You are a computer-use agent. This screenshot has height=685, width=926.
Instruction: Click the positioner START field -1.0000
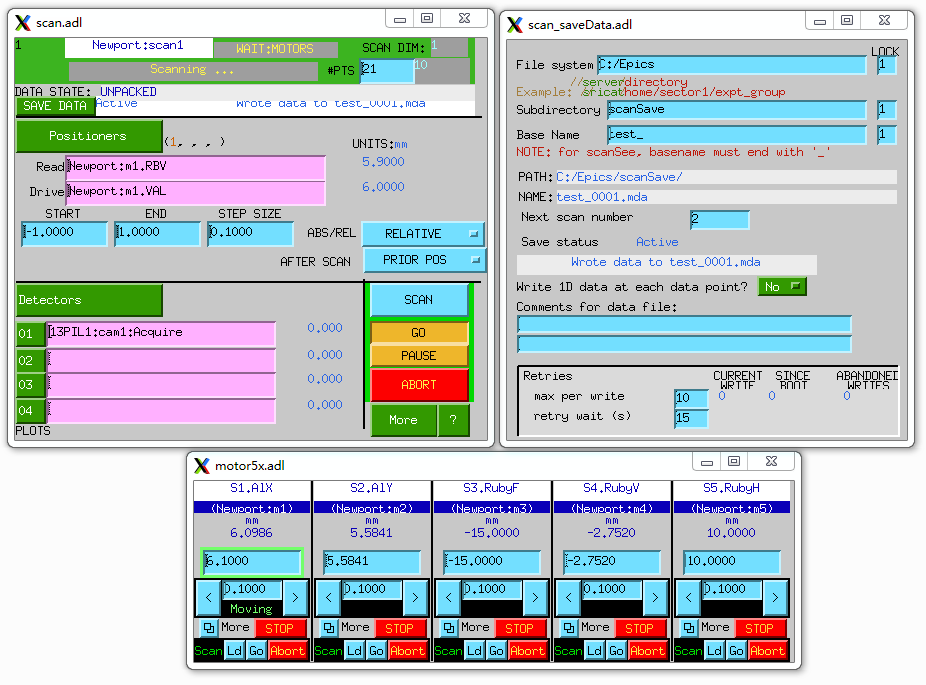tap(64, 233)
